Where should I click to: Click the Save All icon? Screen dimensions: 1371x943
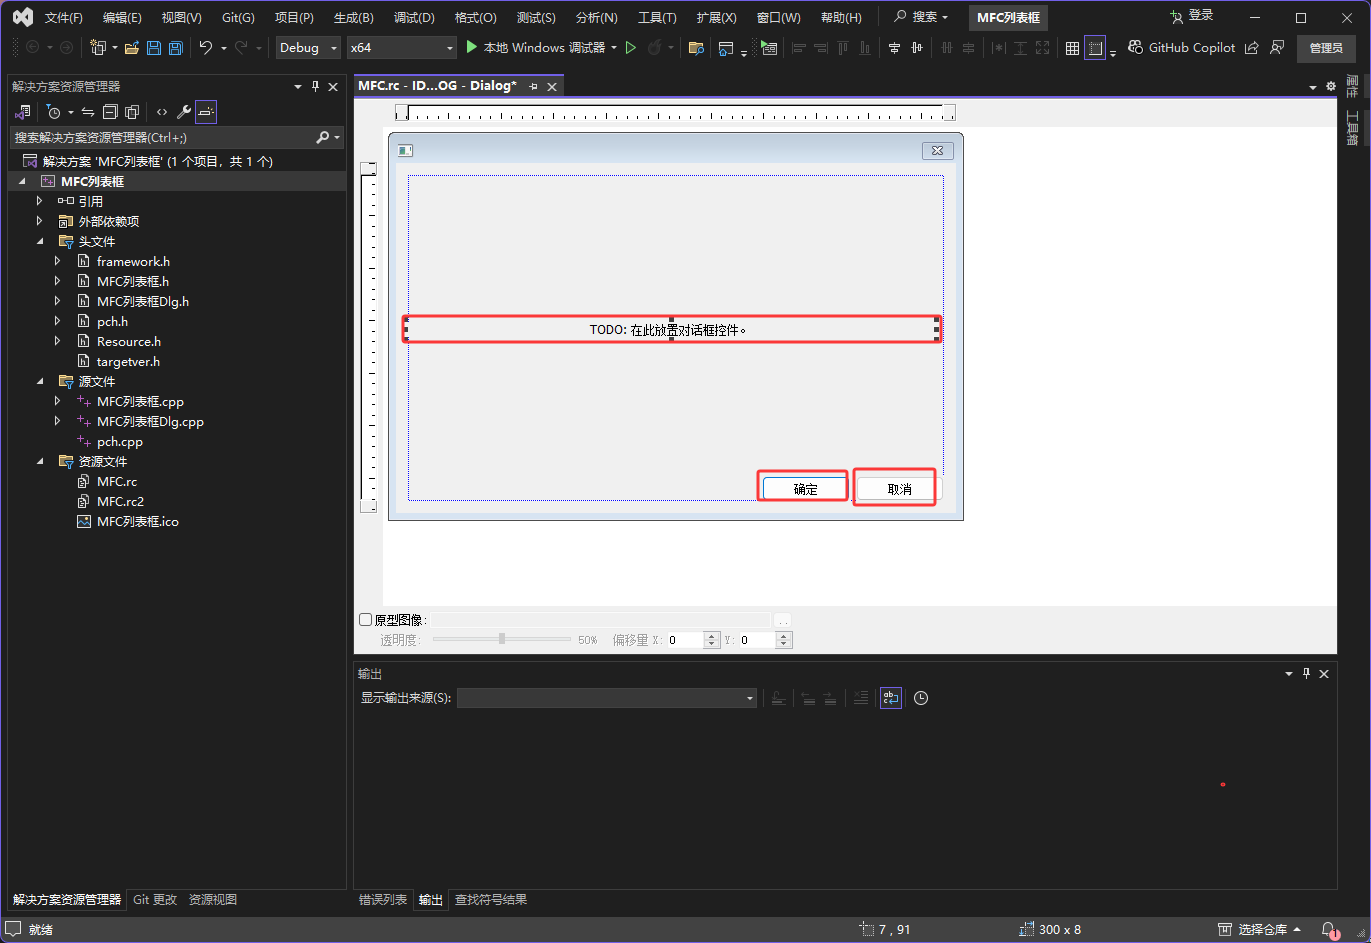point(176,48)
